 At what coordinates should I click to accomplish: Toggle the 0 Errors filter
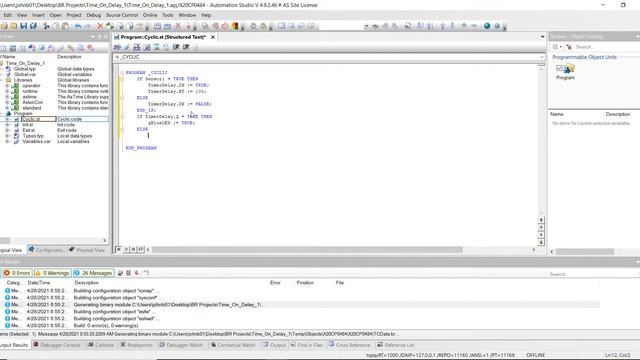coord(17,273)
